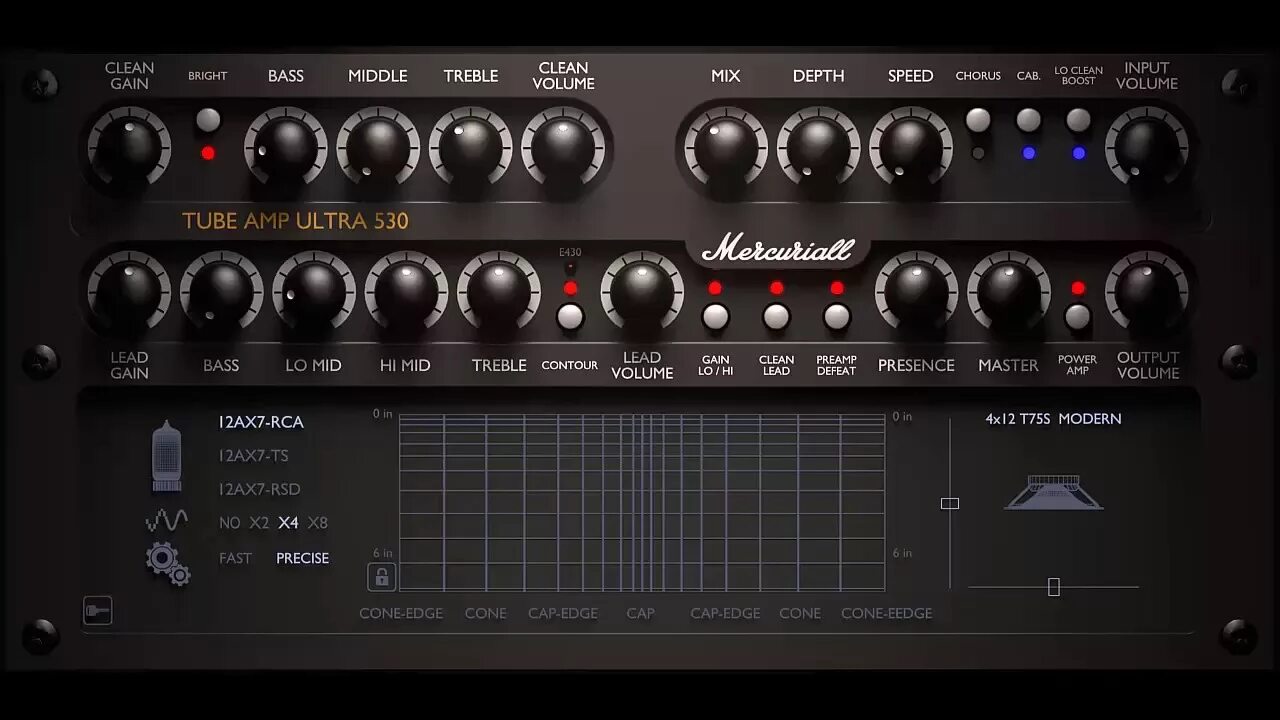Click the oversampling waveform icon

pyautogui.click(x=166, y=521)
